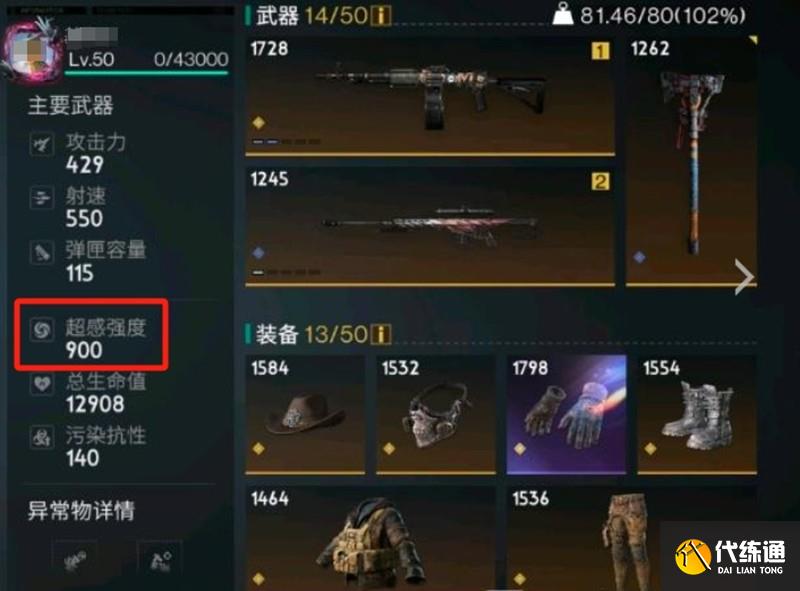Select the 1532 skull mask item

pos(436,415)
